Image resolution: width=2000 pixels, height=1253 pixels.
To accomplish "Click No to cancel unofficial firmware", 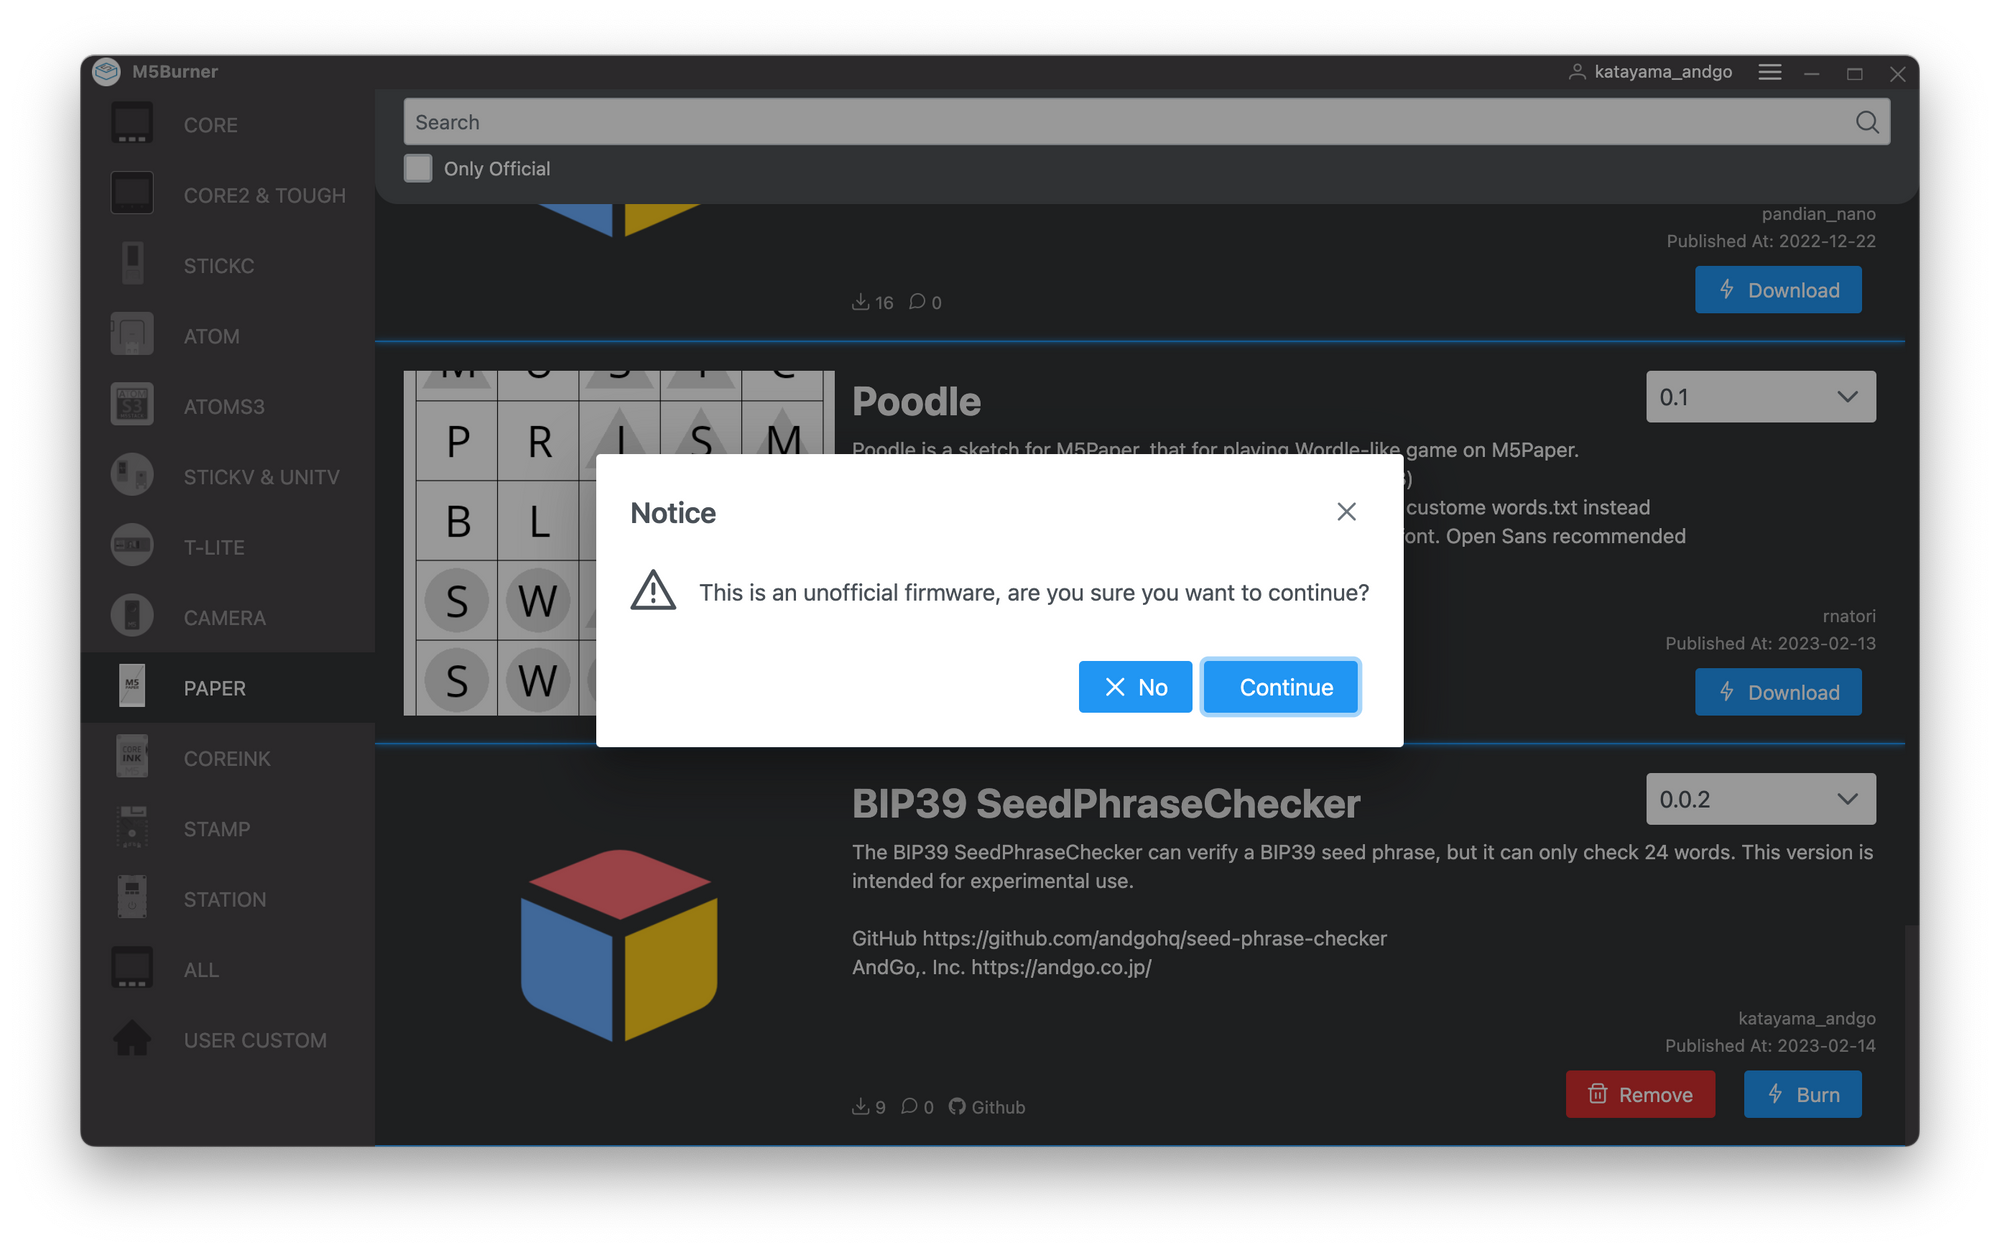I will 1135,687.
